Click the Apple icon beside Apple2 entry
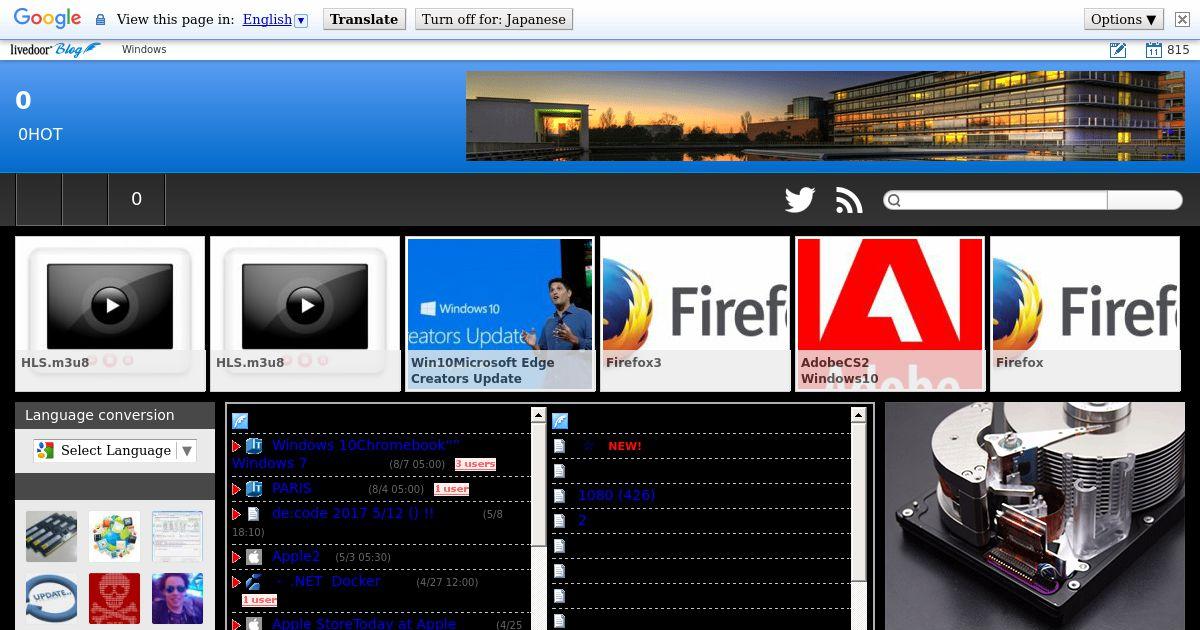 pos(254,557)
